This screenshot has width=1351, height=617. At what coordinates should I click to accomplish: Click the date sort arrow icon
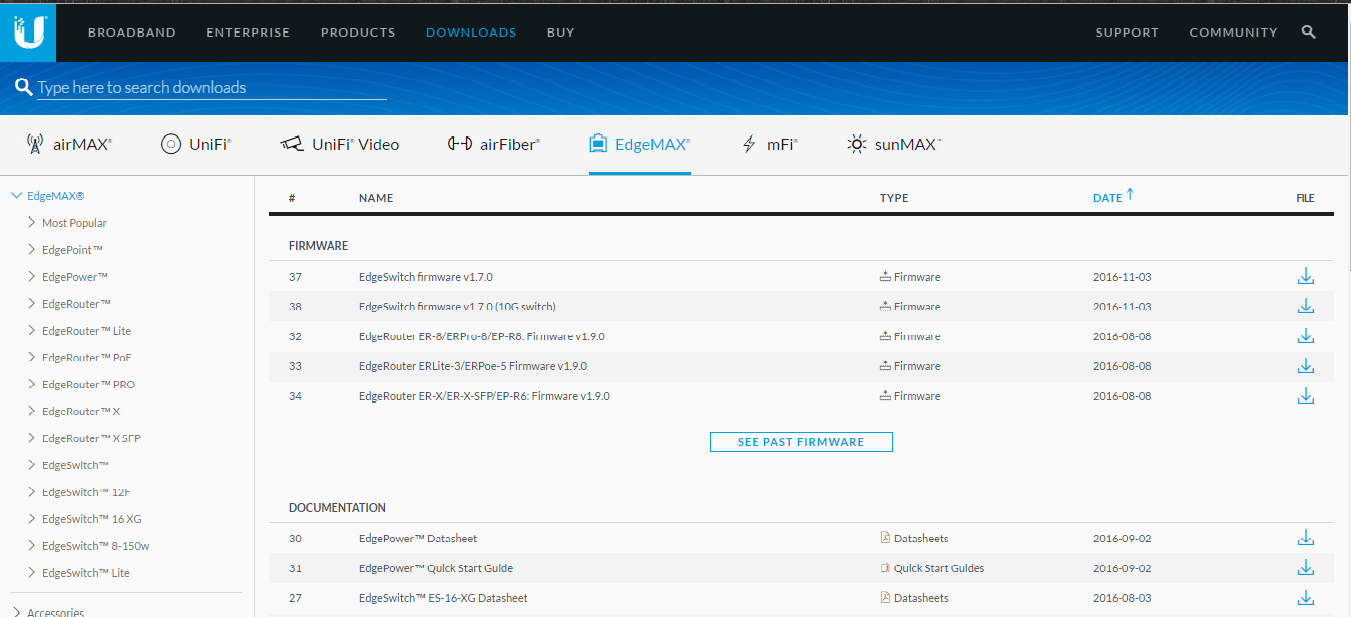pyautogui.click(x=1130, y=195)
